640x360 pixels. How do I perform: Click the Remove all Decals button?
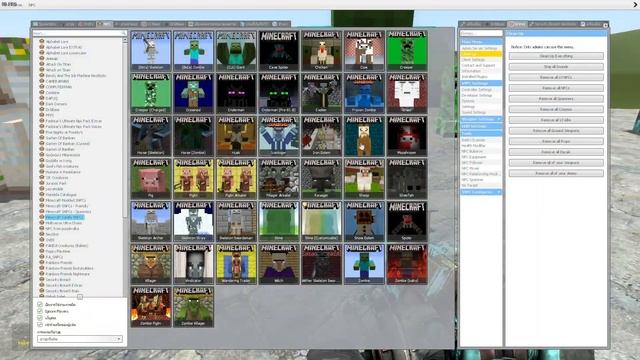point(556,152)
